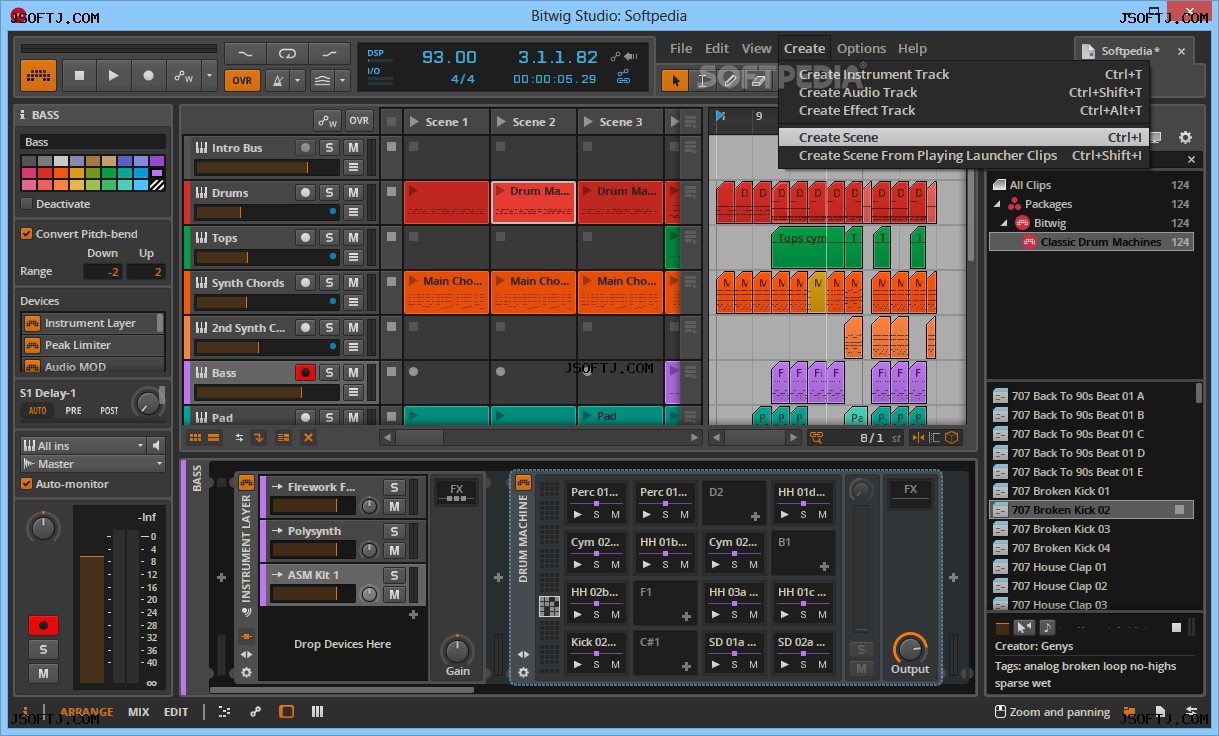
Task: Select Peak Limiter in Devices list
Action: coord(92,345)
